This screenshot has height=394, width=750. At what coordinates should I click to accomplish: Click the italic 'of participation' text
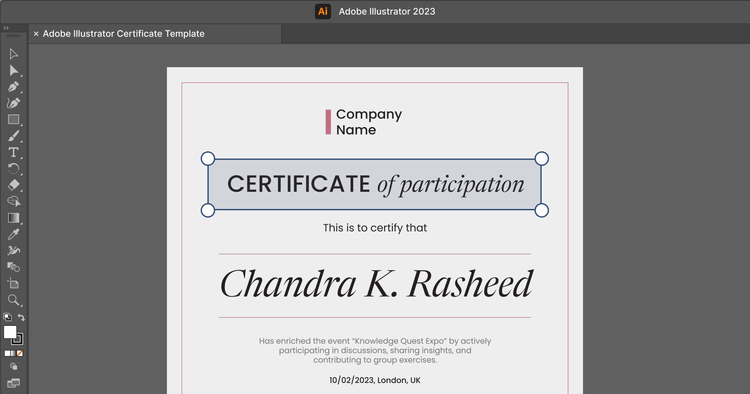pos(451,185)
